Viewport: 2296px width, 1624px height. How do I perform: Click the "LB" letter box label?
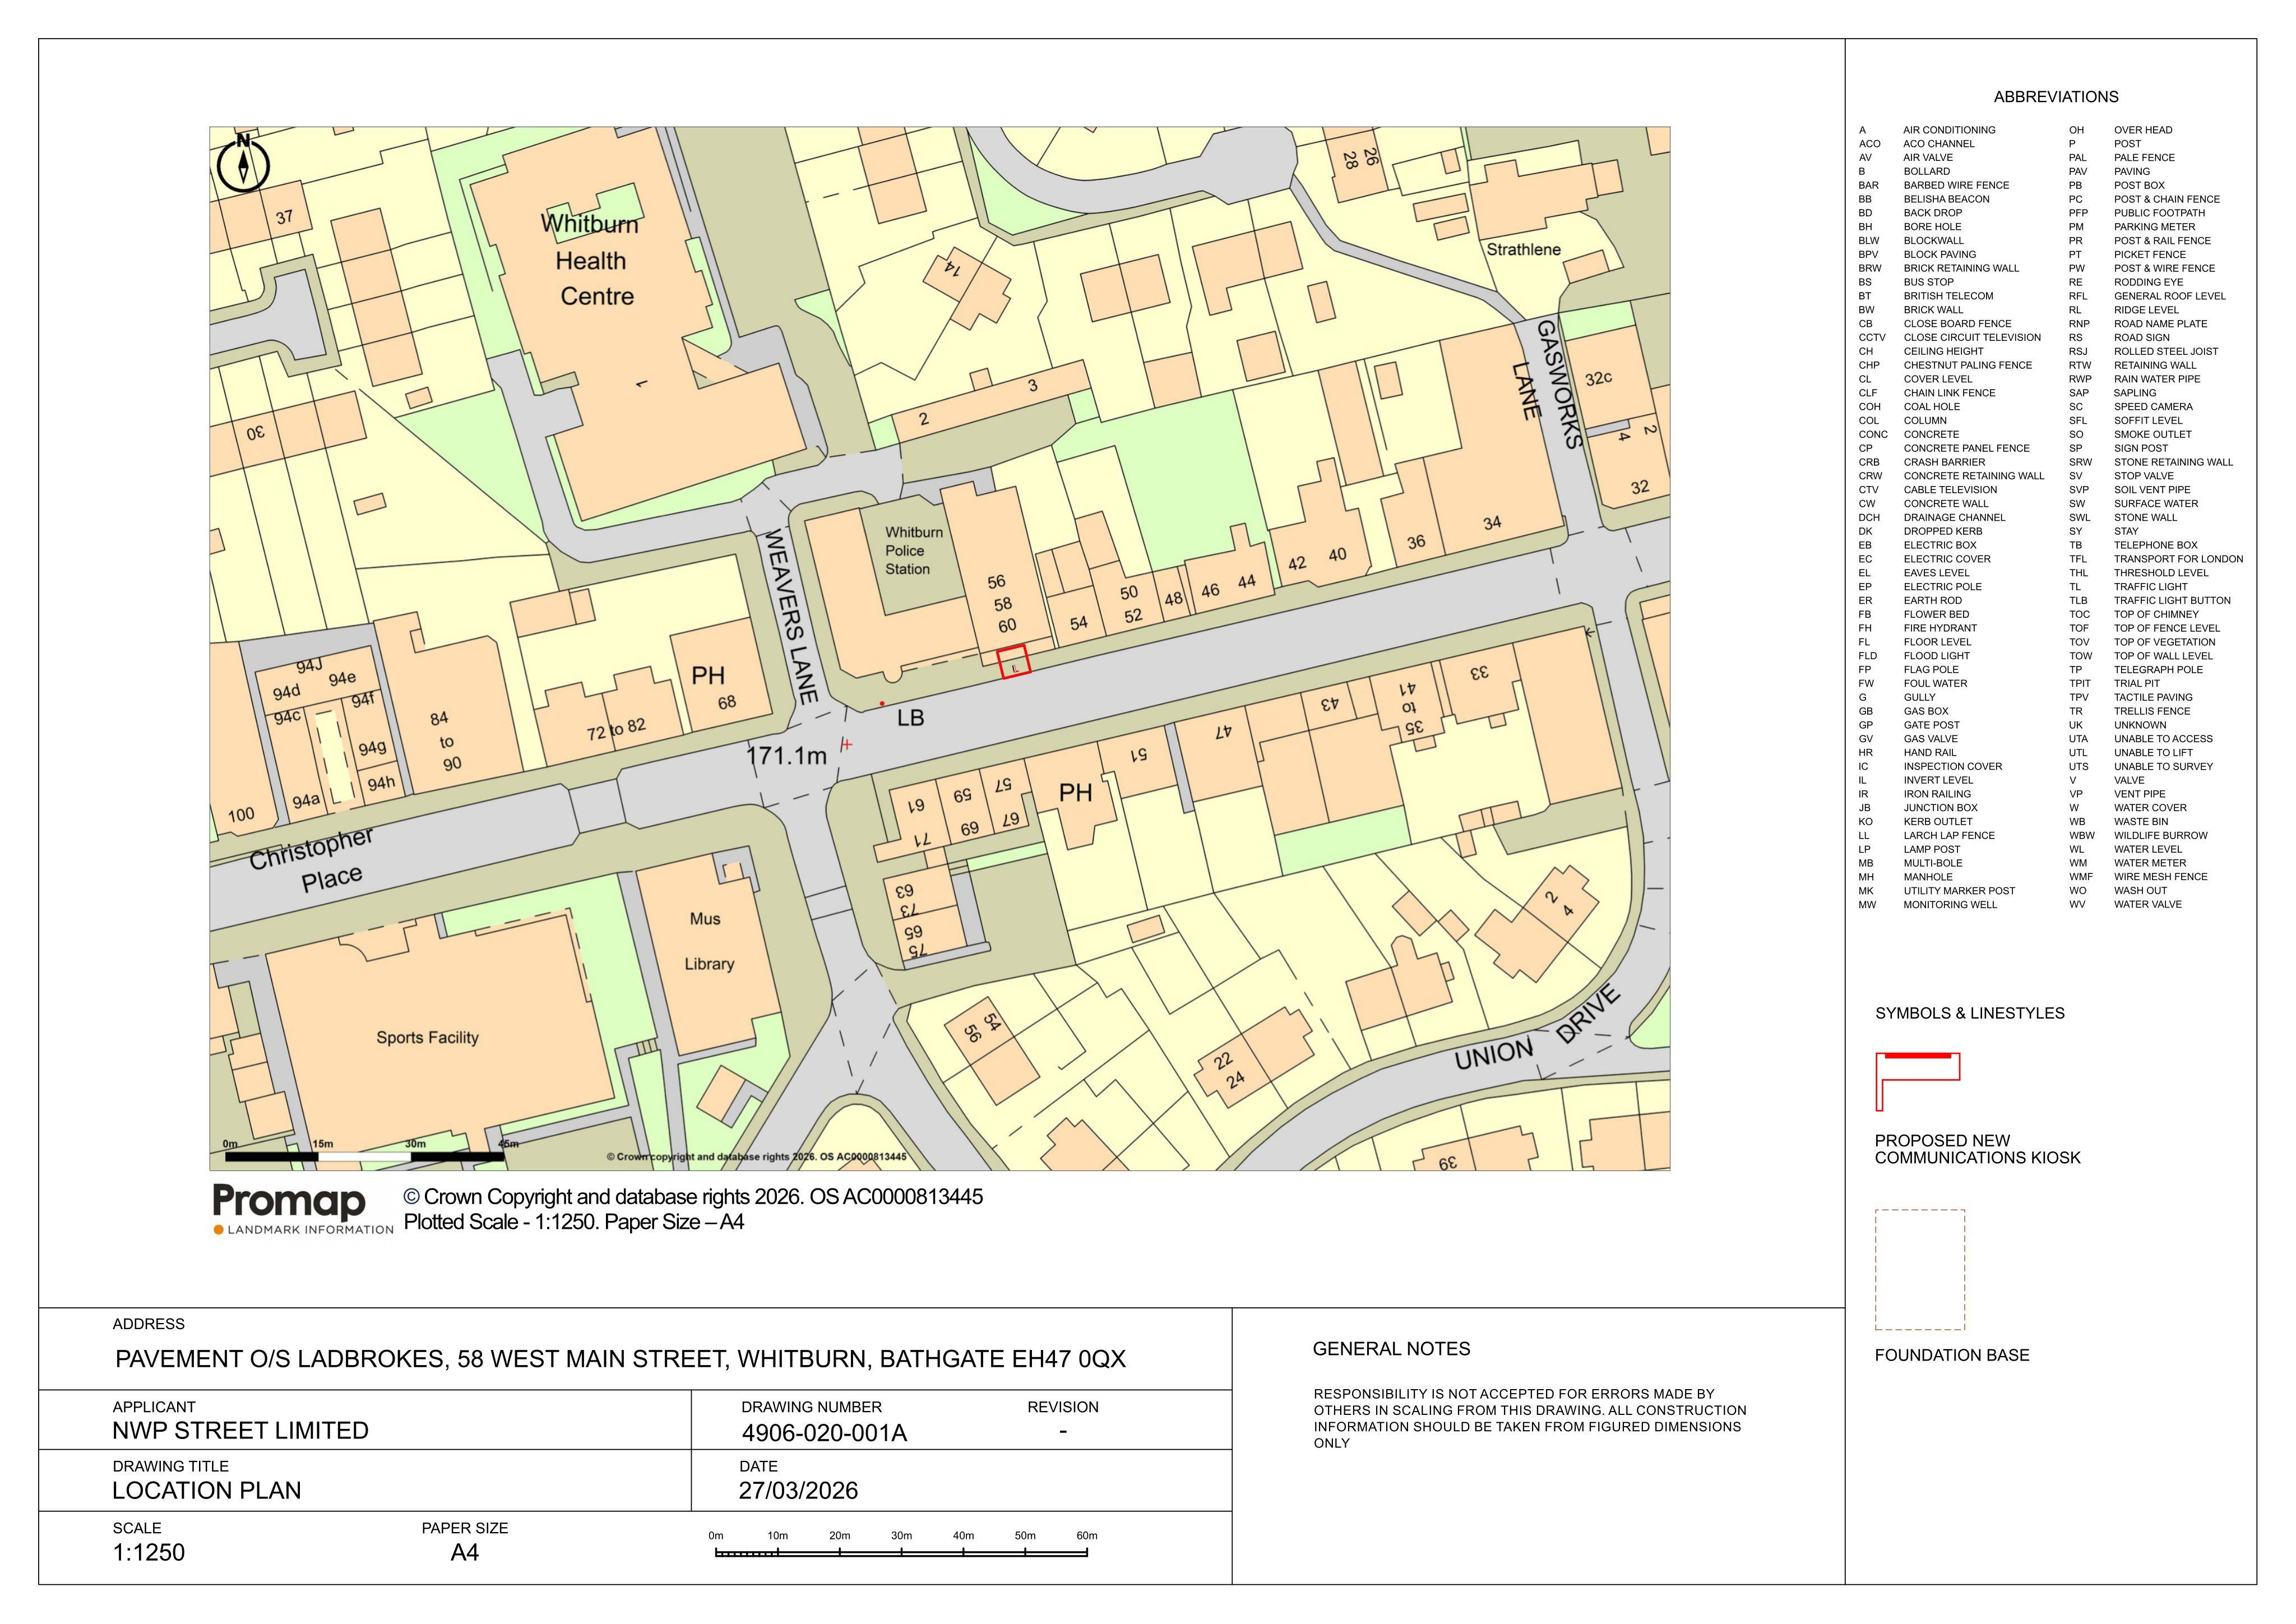(x=910, y=718)
